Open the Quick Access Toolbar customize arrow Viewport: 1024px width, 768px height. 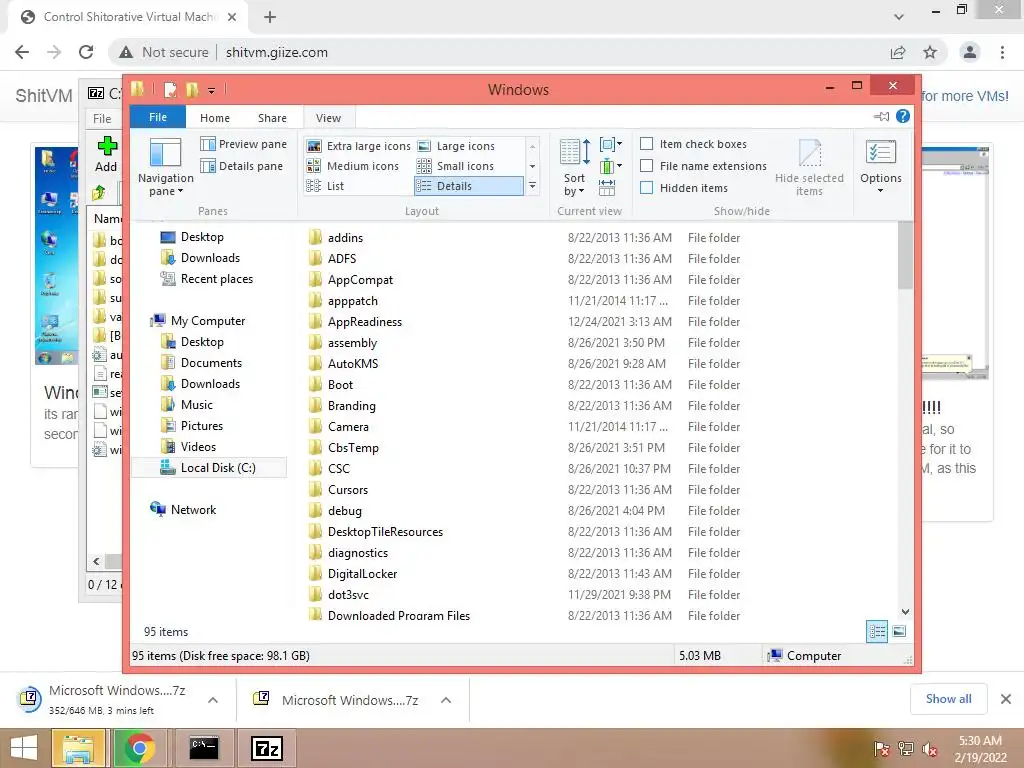[x=212, y=90]
